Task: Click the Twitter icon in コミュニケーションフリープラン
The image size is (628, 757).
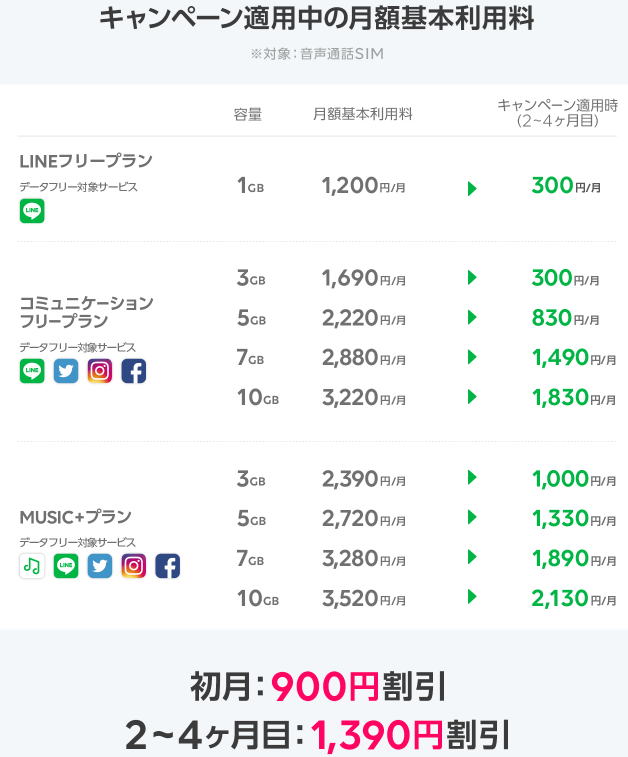Action: [x=66, y=371]
